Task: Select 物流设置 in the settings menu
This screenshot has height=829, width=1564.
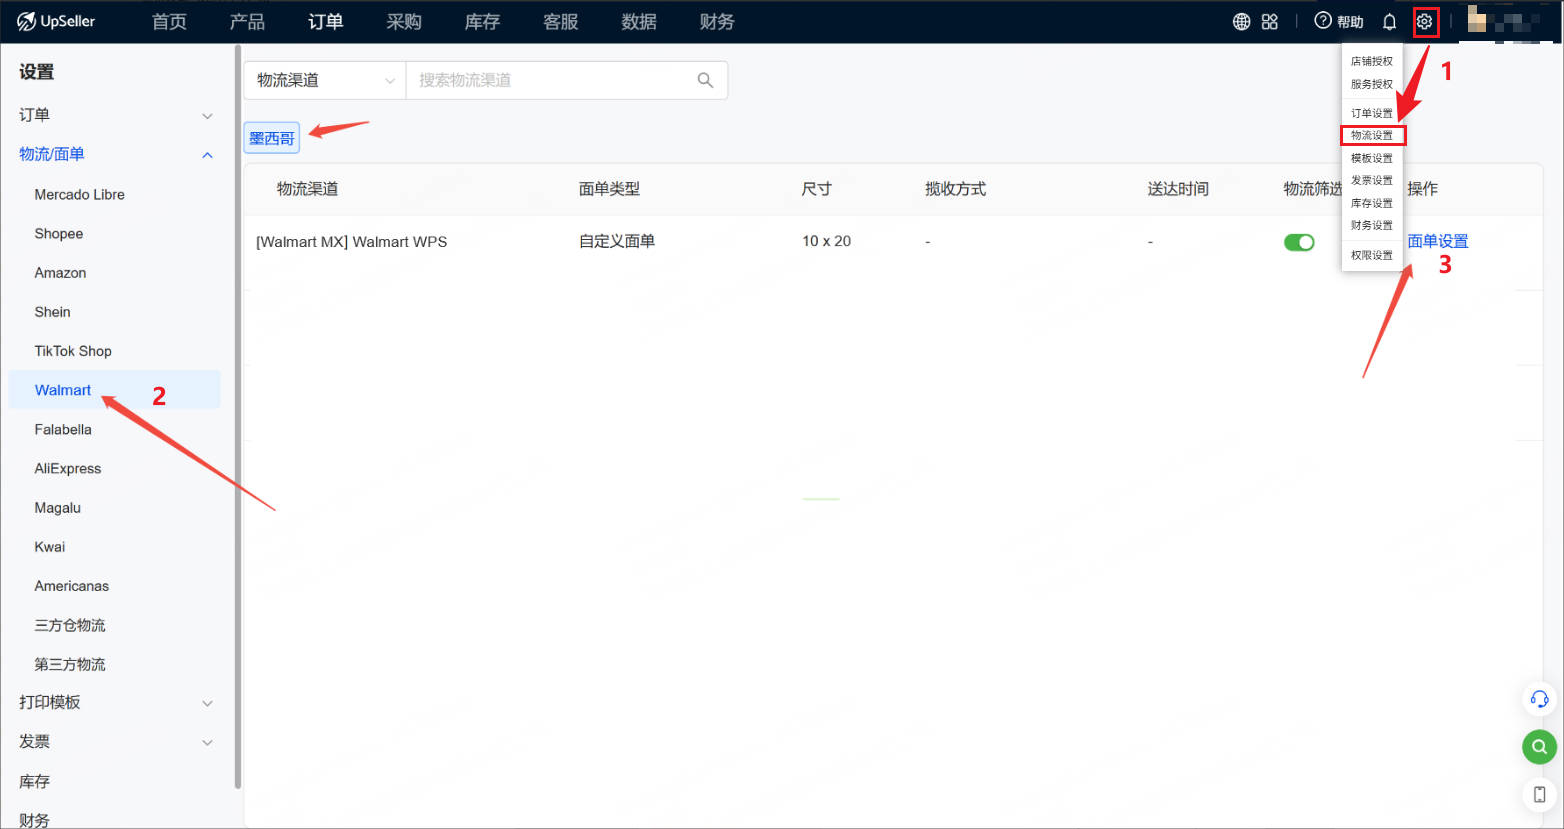Action: point(1371,134)
